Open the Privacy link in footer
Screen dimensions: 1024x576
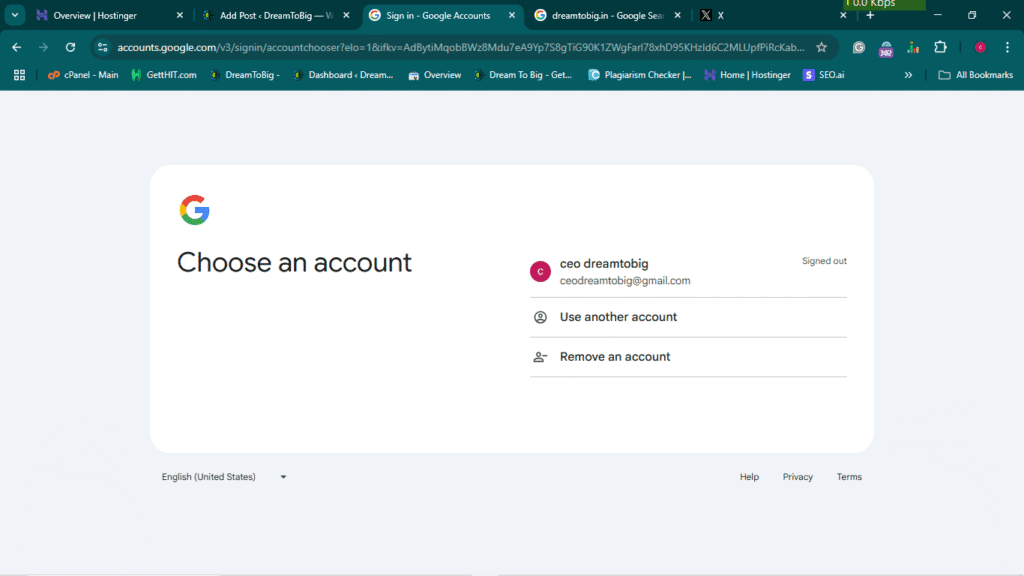point(797,477)
